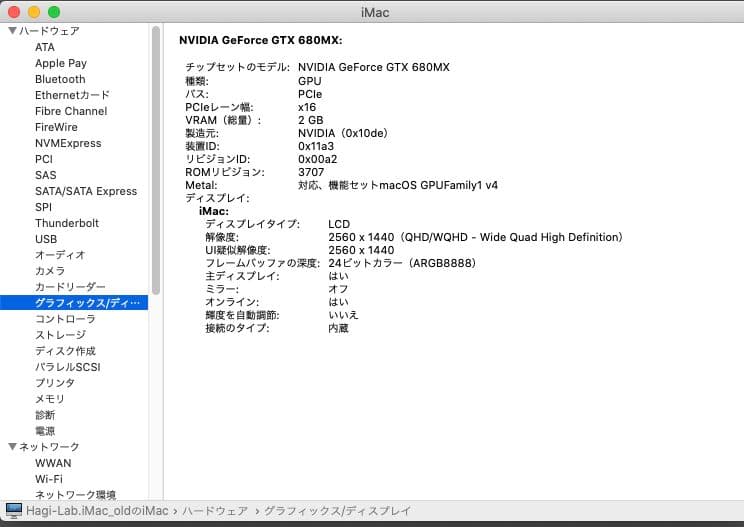The width and height of the screenshot is (744, 527).
Task: Click the 解像度 value 2560 x 1440 QHD/WQHD
Action: point(475,237)
